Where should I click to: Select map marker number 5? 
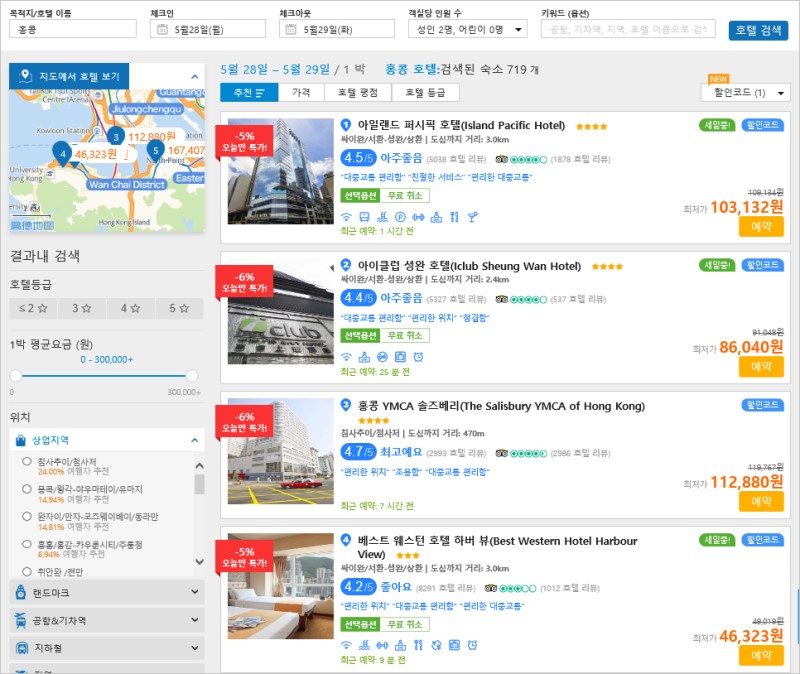pos(156,150)
